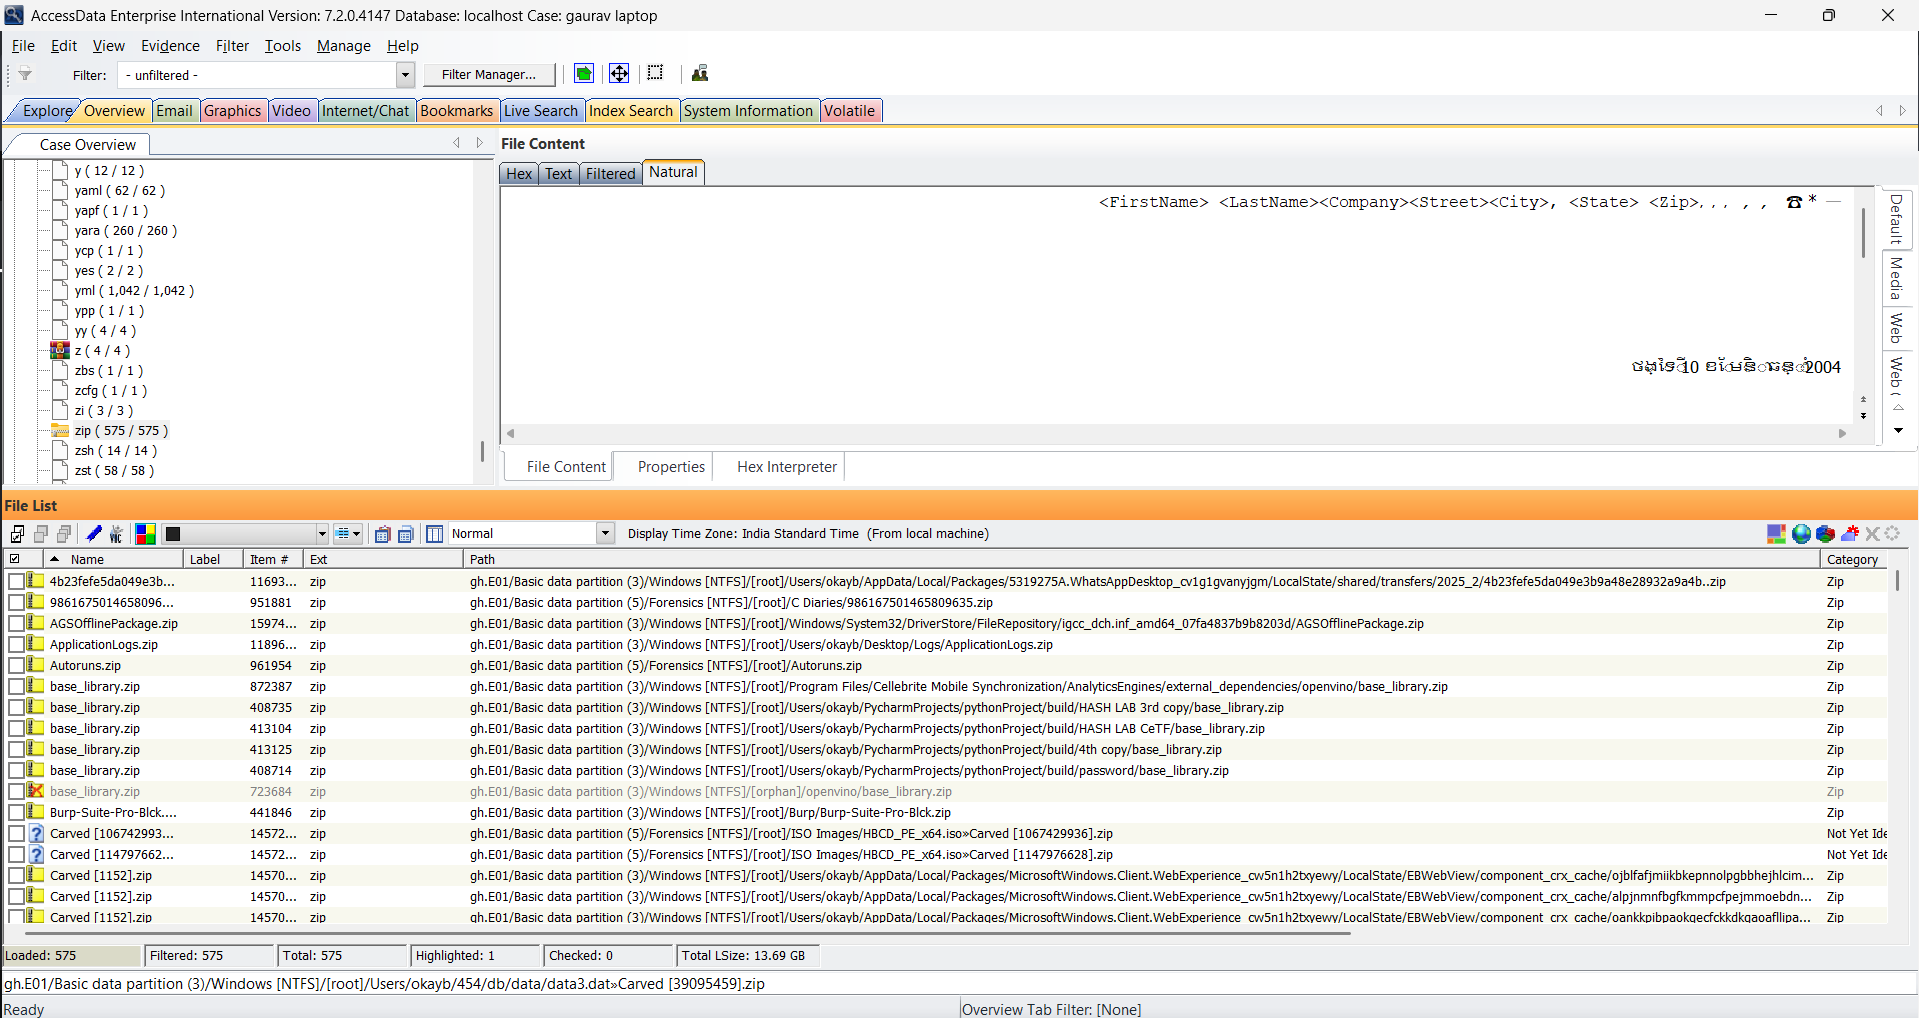Click the uncheck-items icon next to check-all
The image size is (1919, 1018).
(x=41, y=534)
